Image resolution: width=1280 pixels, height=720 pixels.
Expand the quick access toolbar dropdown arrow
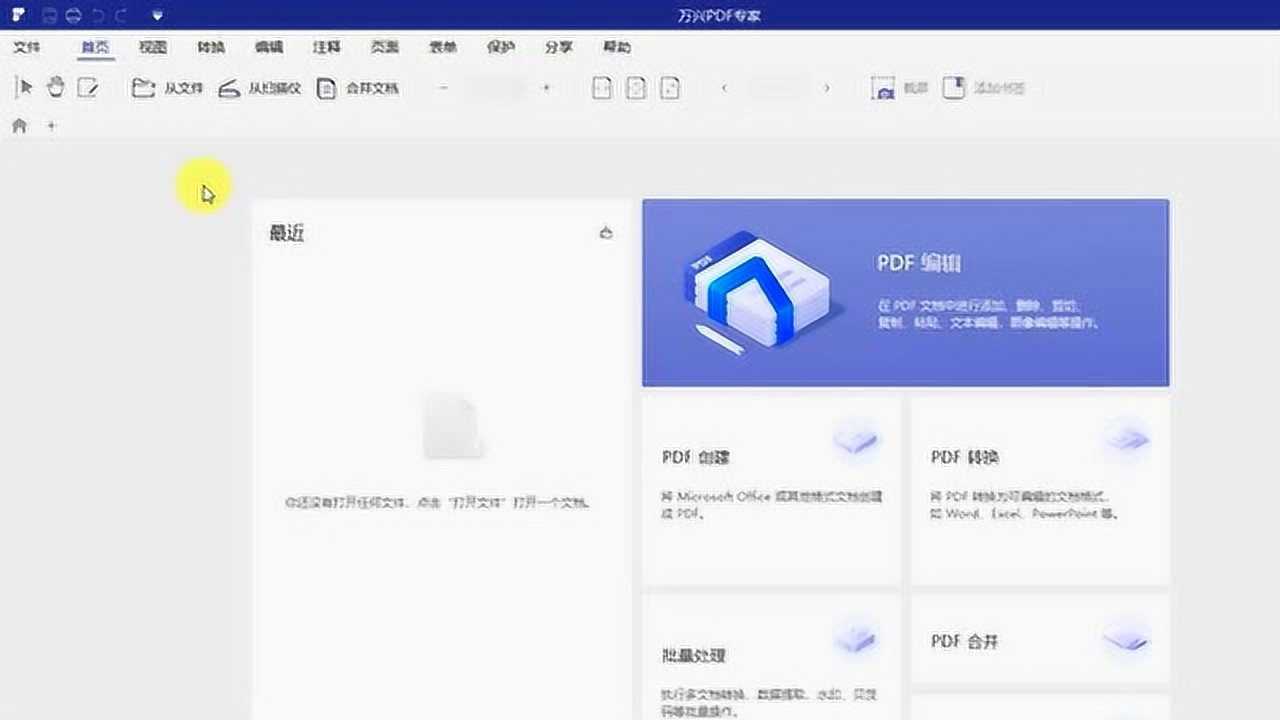[x=157, y=15]
